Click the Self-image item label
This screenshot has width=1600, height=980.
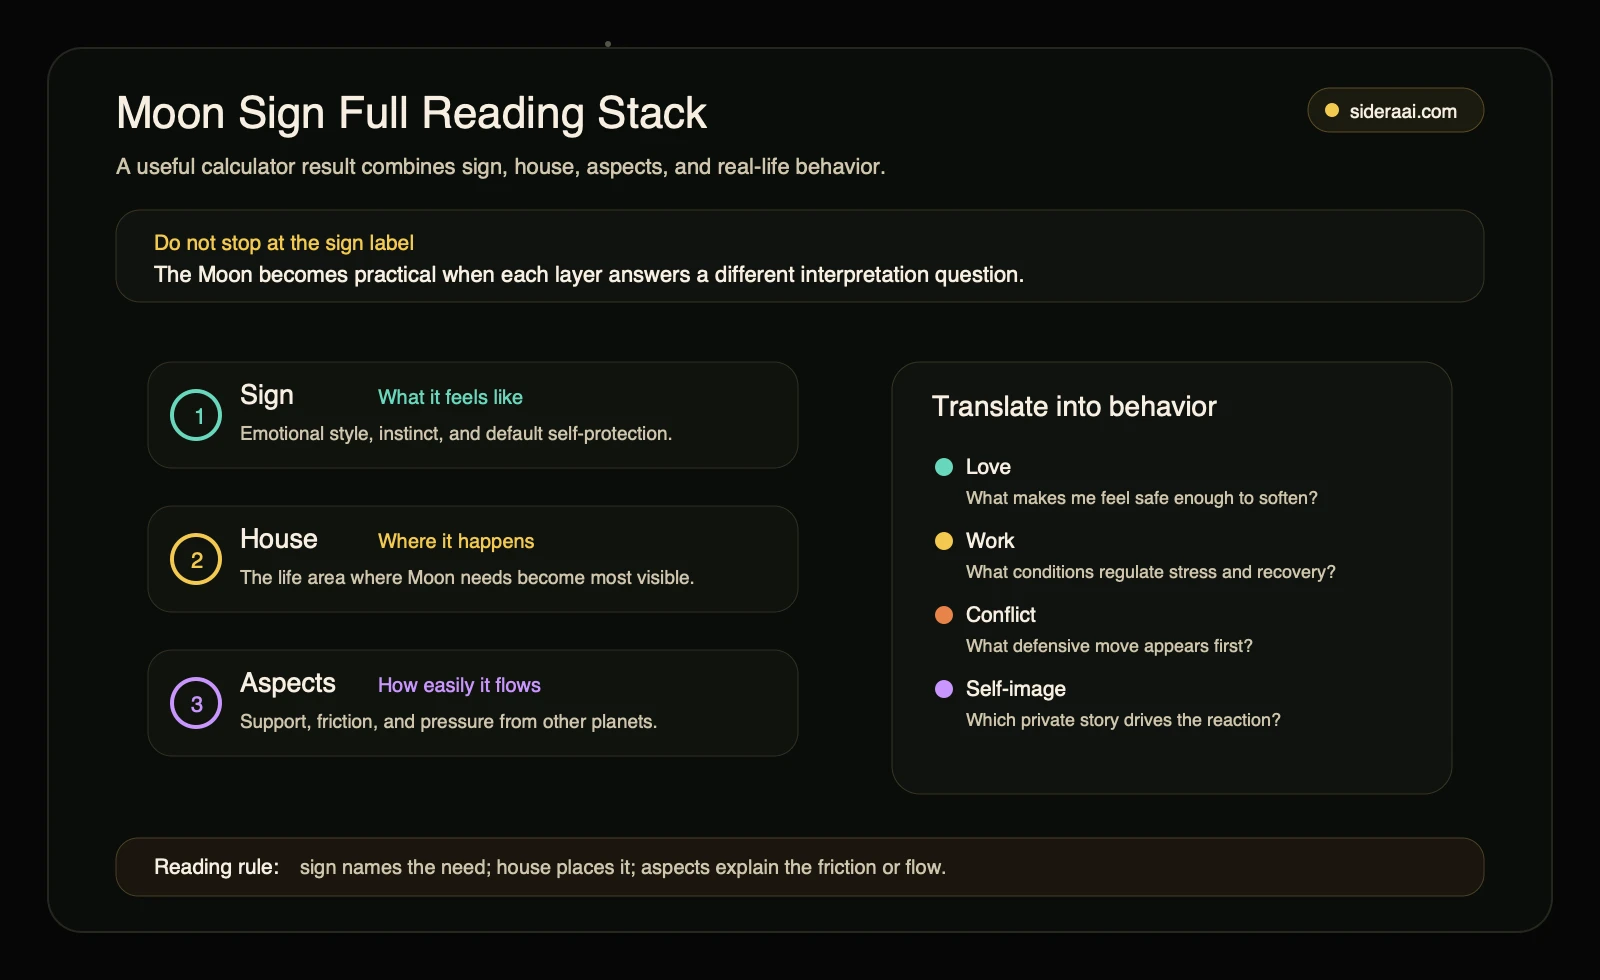point(1016,689)
